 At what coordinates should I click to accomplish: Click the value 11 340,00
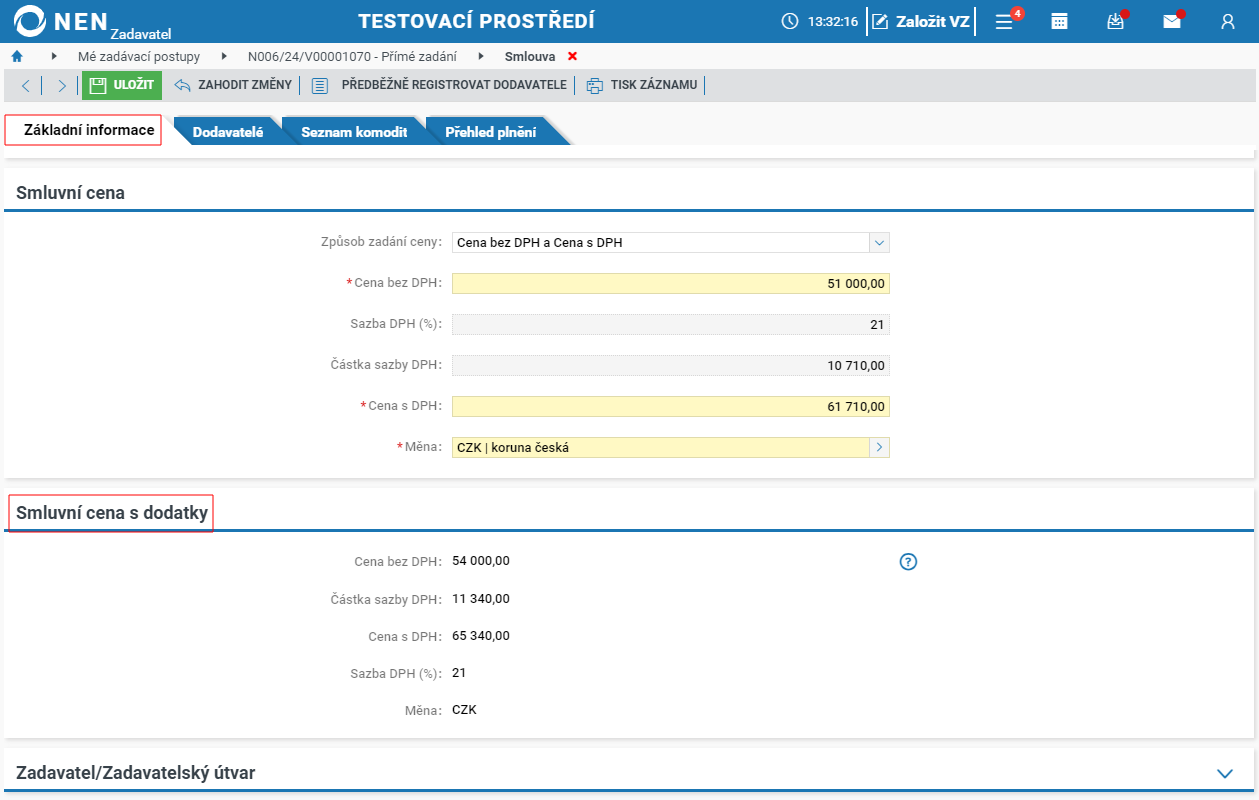point(481,599)
